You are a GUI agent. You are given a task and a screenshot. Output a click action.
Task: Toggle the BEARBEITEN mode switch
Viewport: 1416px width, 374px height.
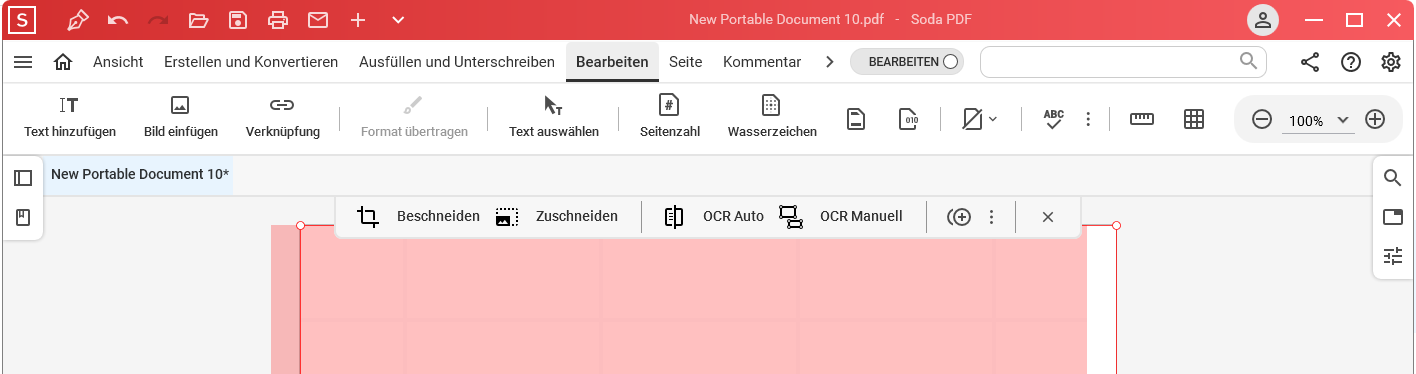coord(907,62)
